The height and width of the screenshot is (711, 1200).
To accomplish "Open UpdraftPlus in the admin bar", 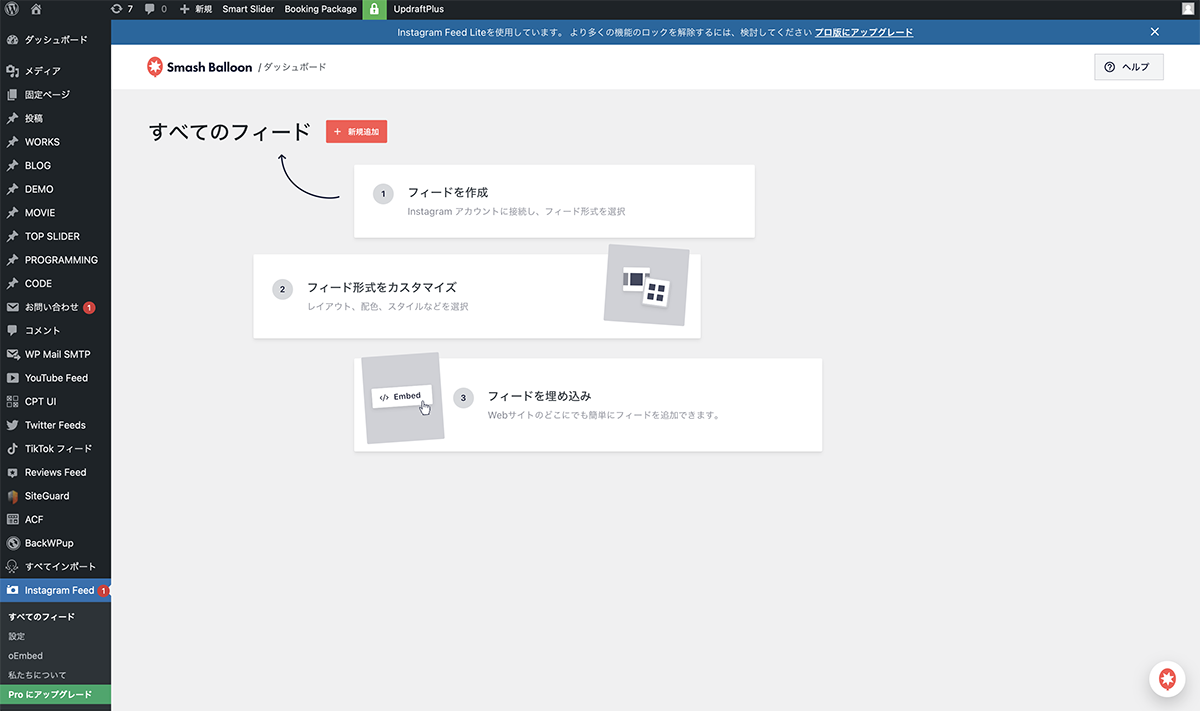I will pyautogui.click(x=419, y=9).
